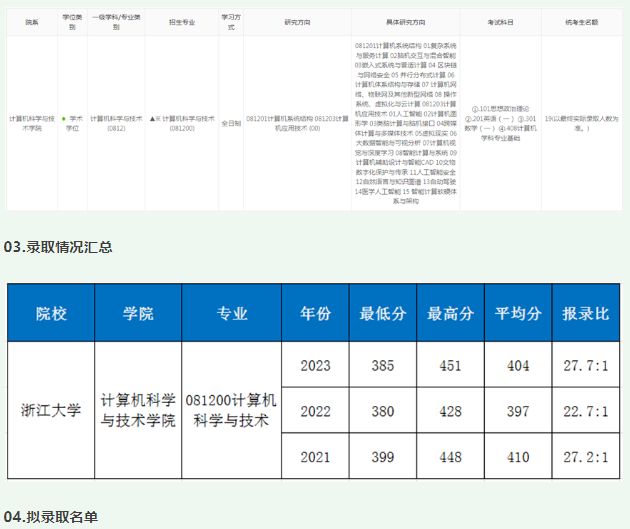Click the '统考生名额' header

click(582, 22)
